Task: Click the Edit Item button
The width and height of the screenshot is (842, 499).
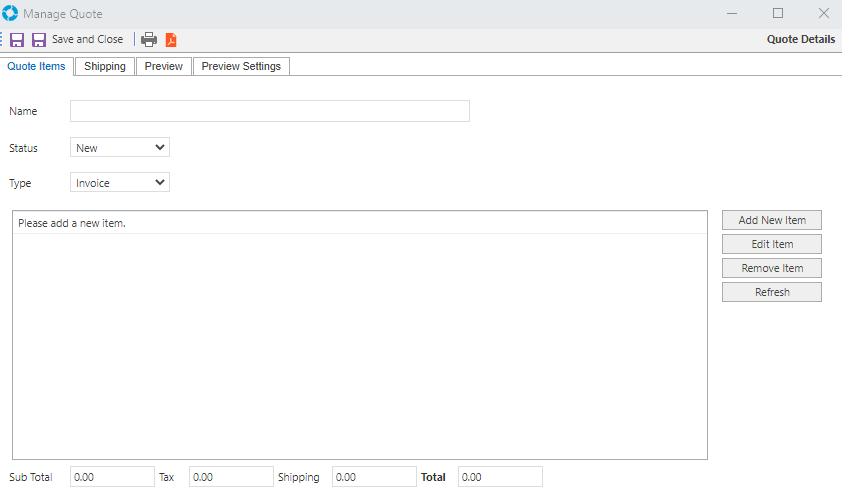Action: point(771,244)
